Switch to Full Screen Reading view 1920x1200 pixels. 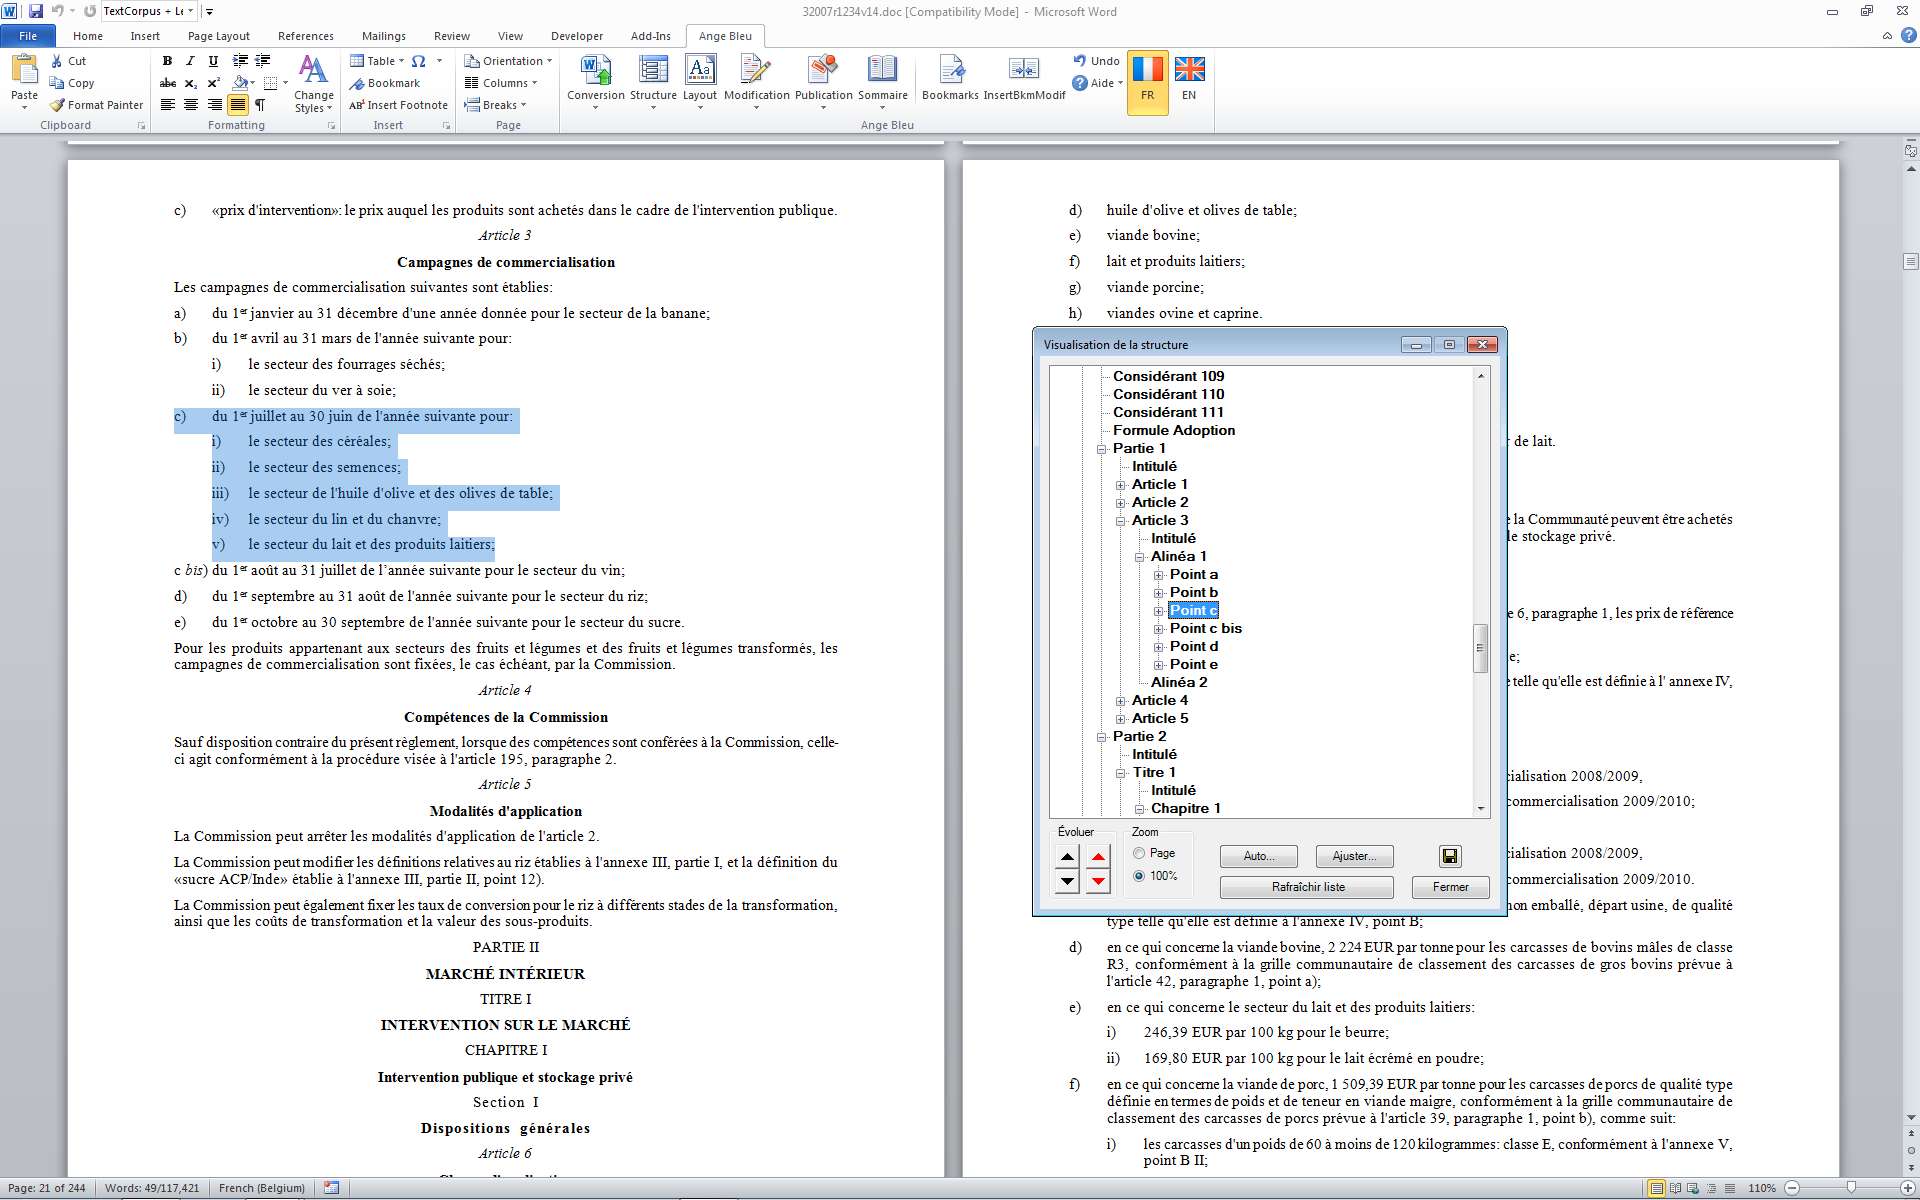(1675, 1188)
